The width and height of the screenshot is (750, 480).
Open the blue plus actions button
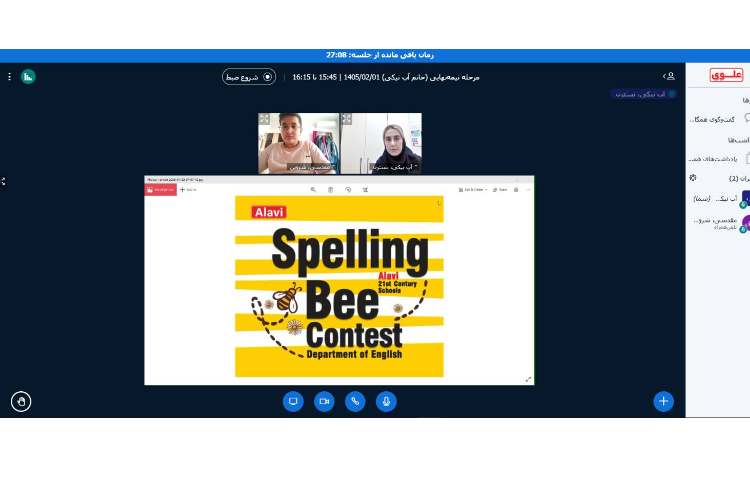click(663, 401)
